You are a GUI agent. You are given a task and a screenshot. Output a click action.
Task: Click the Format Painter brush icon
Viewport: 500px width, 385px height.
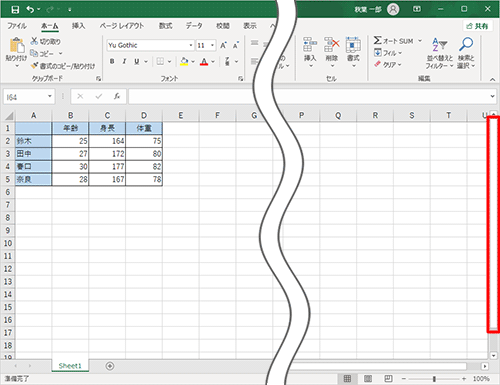coord(34,65)
